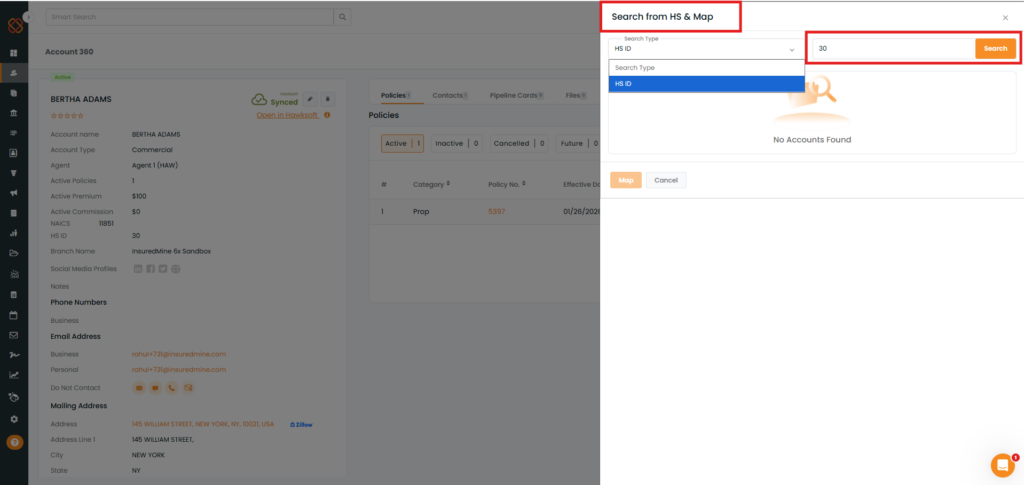Image resolution: width=1024 pixels, height=485 pixels.
Task: Open the Search Type dropdown
Action: click(x=705, y=49)
